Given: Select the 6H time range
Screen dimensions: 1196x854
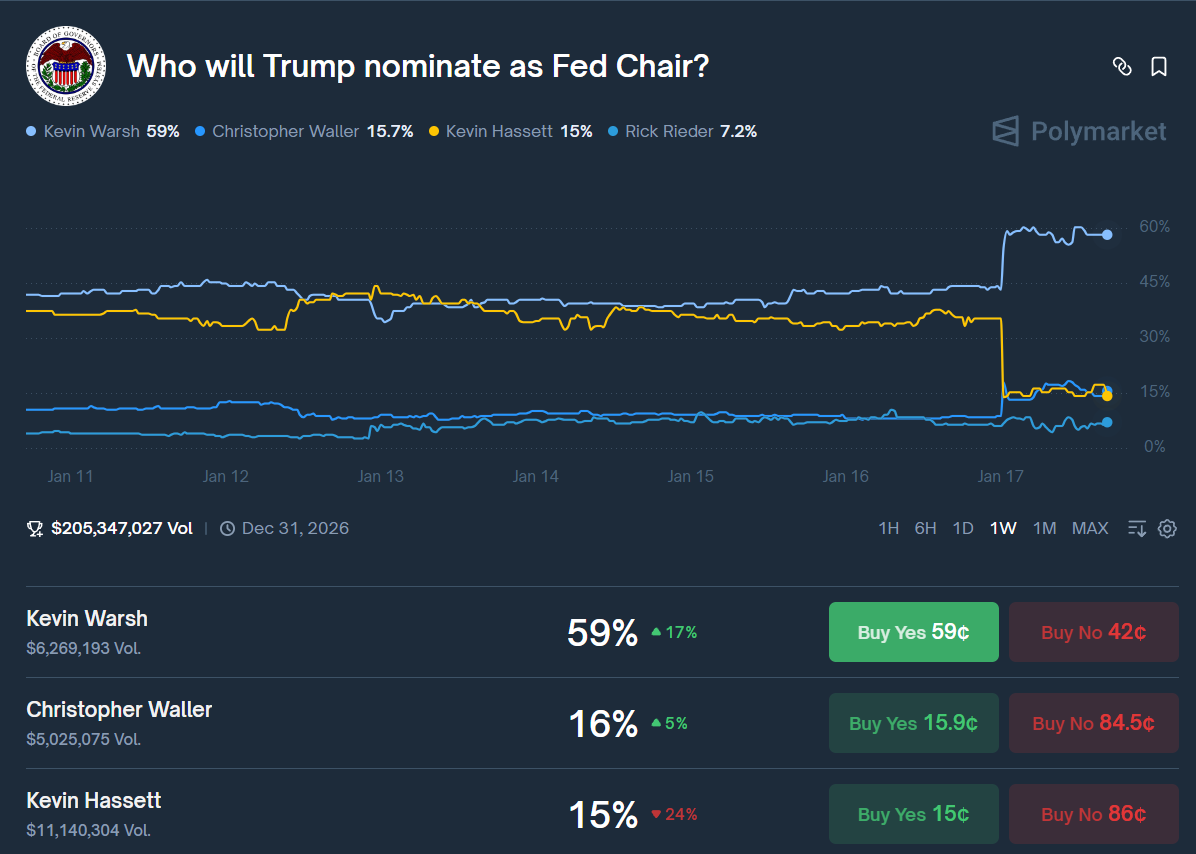Looking at the screenshot, I should point(925,528).
